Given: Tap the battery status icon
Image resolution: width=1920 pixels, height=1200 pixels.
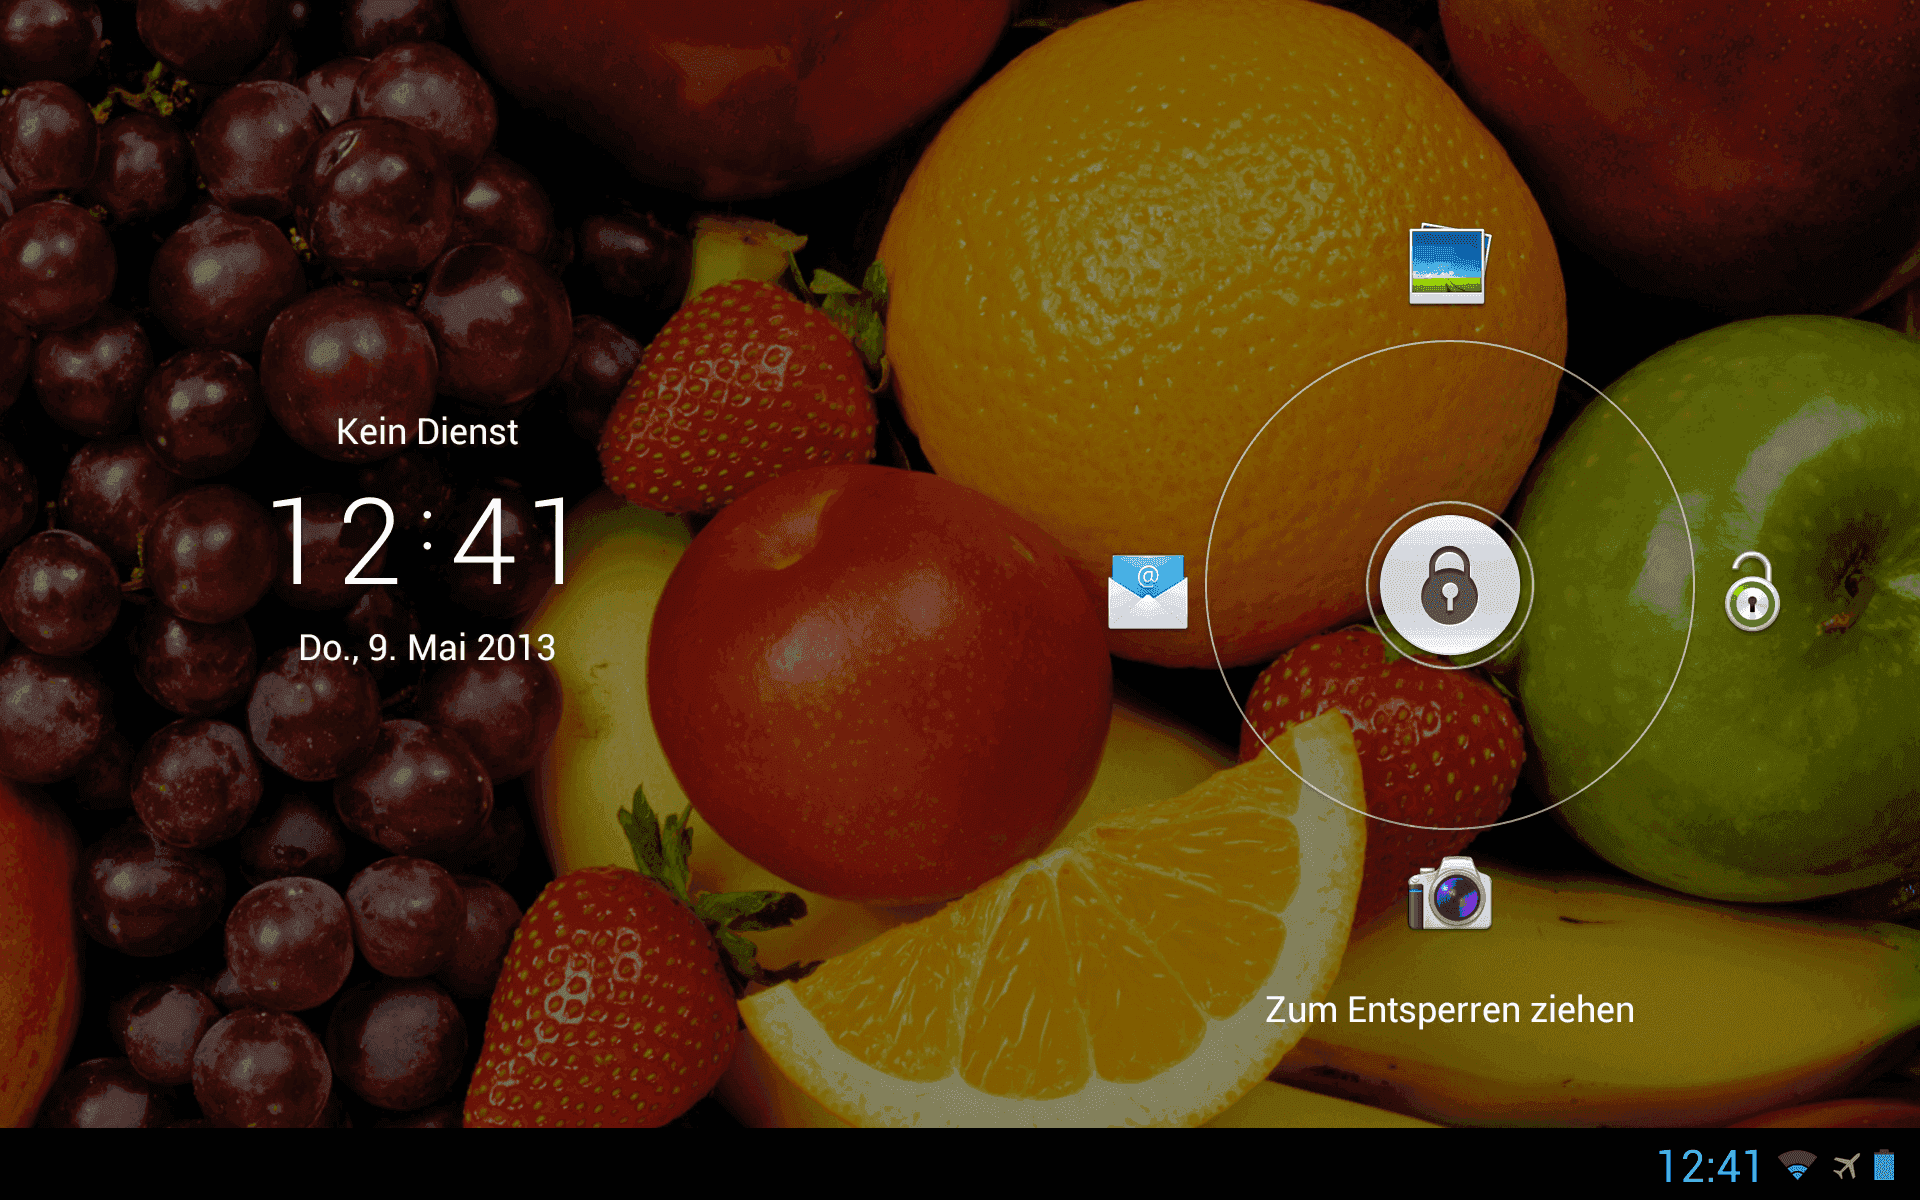Looking at the screenshot, I should (1884, 1166).
